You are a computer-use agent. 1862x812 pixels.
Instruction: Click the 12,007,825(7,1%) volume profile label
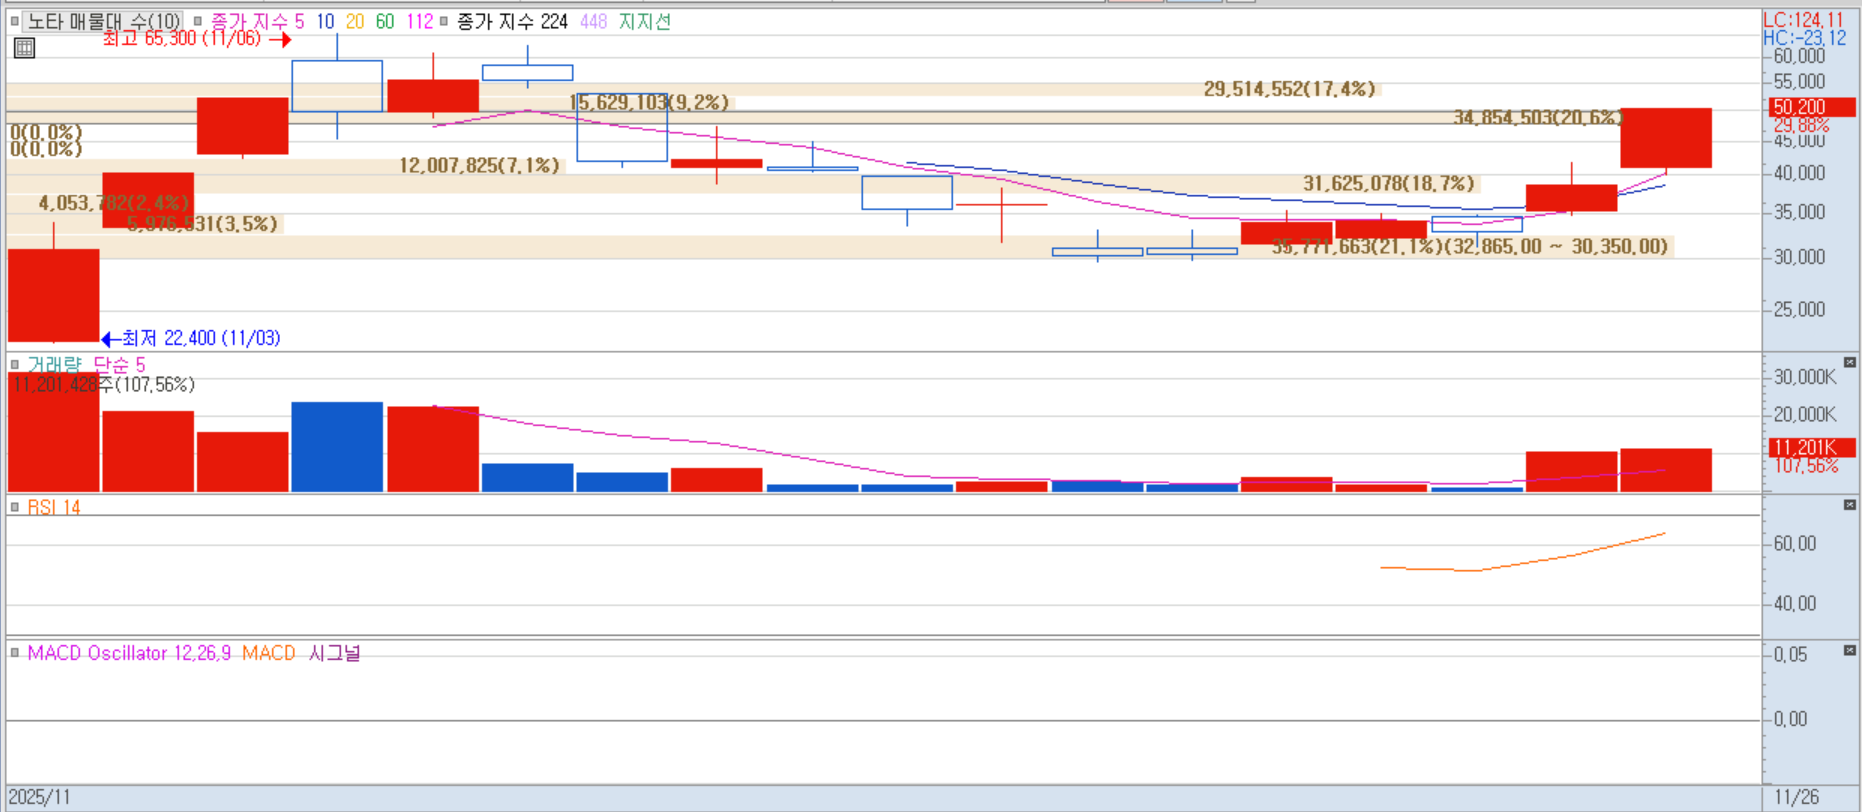[x=479, y=165]
